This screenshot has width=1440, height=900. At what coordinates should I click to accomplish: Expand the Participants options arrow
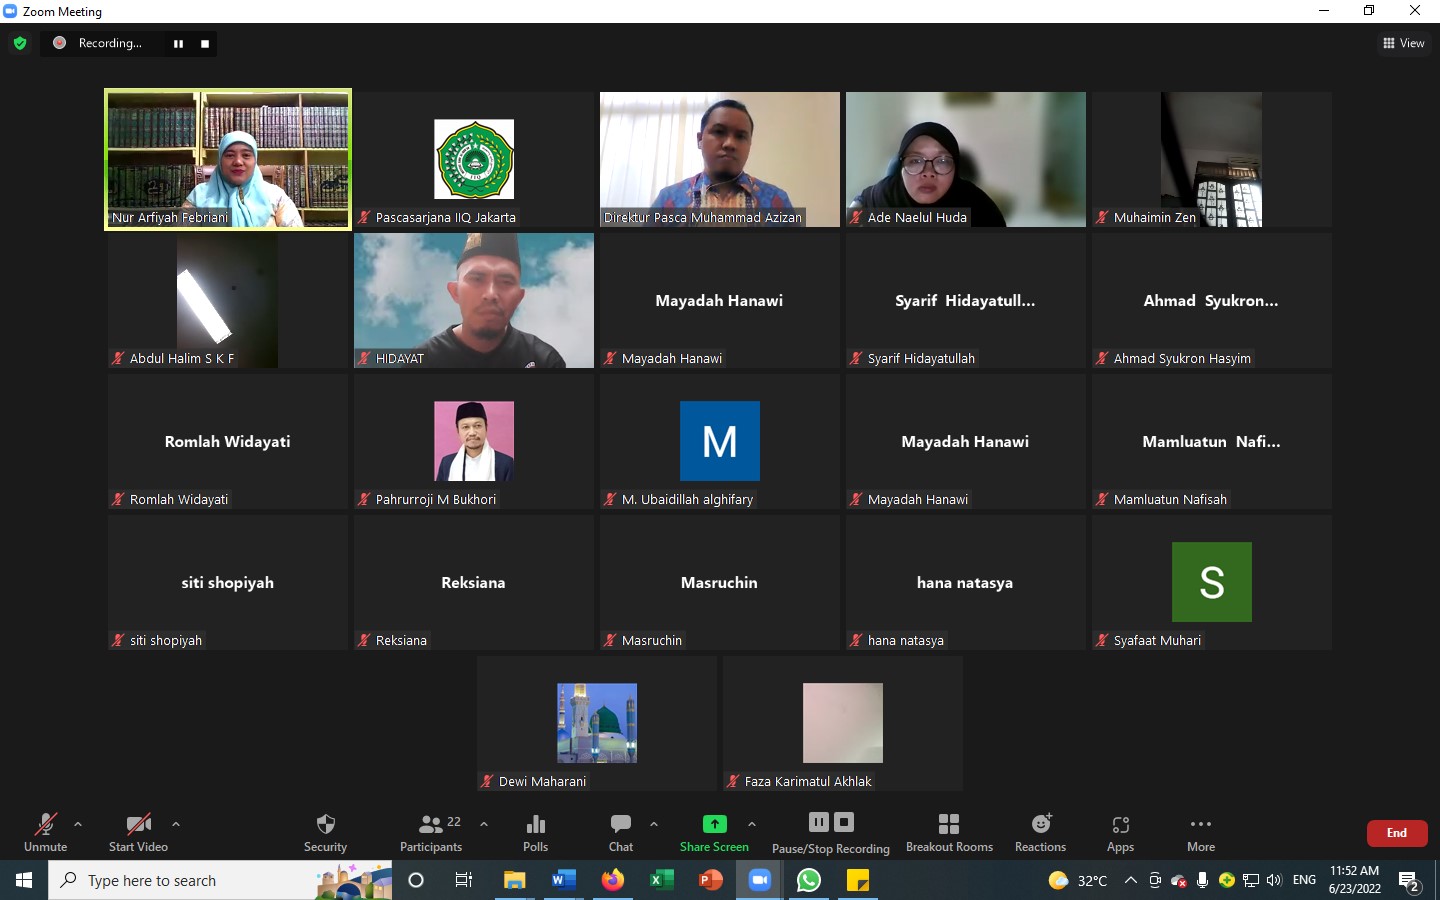[484, 825]
